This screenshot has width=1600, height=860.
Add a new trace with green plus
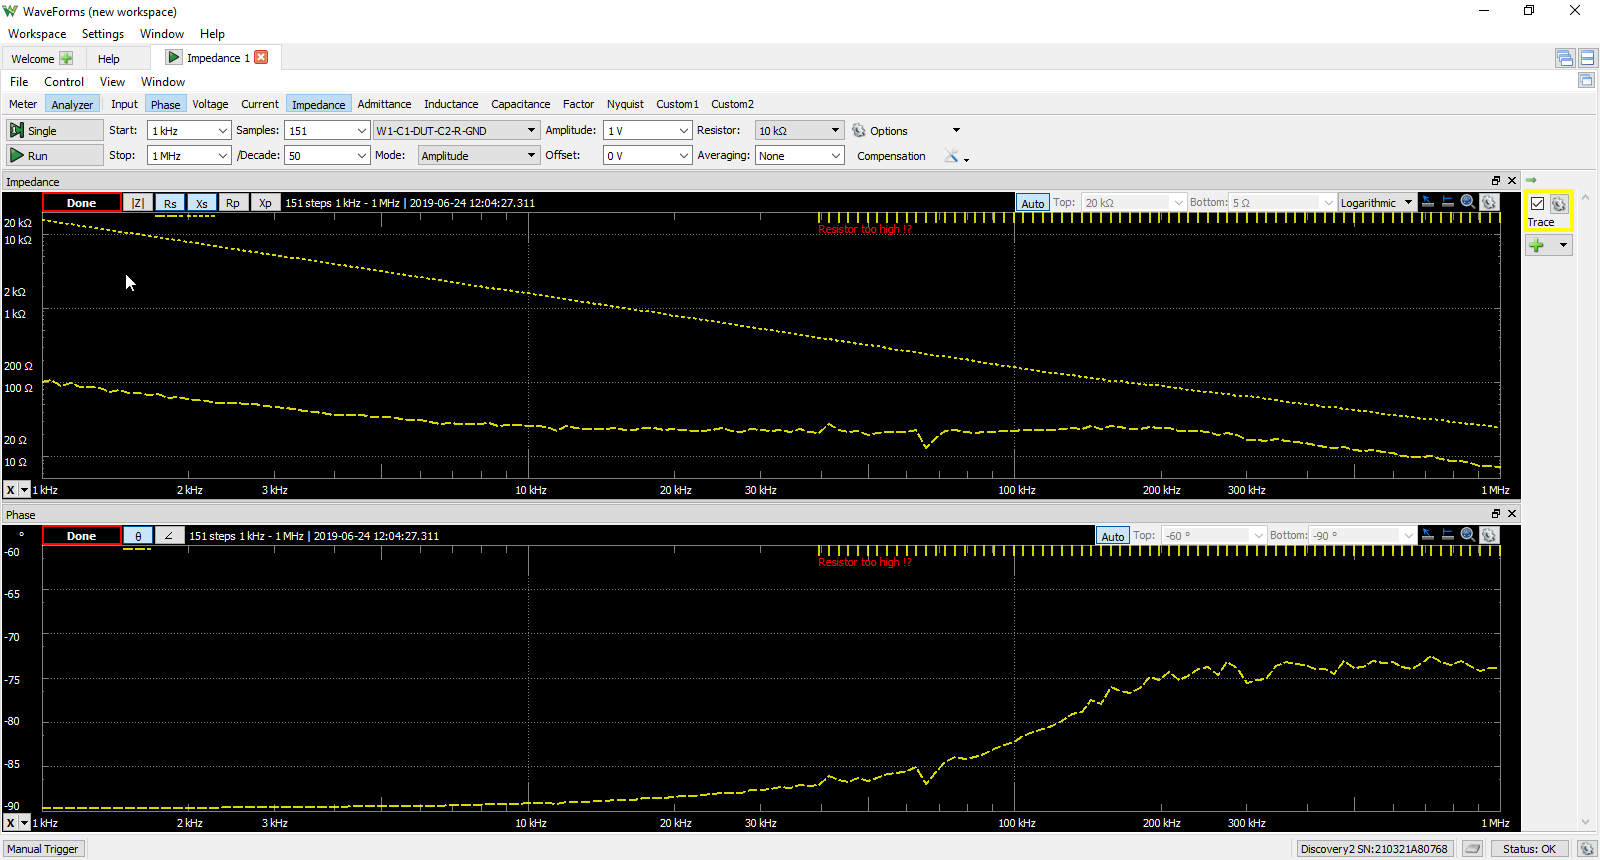click(1537, 245)
